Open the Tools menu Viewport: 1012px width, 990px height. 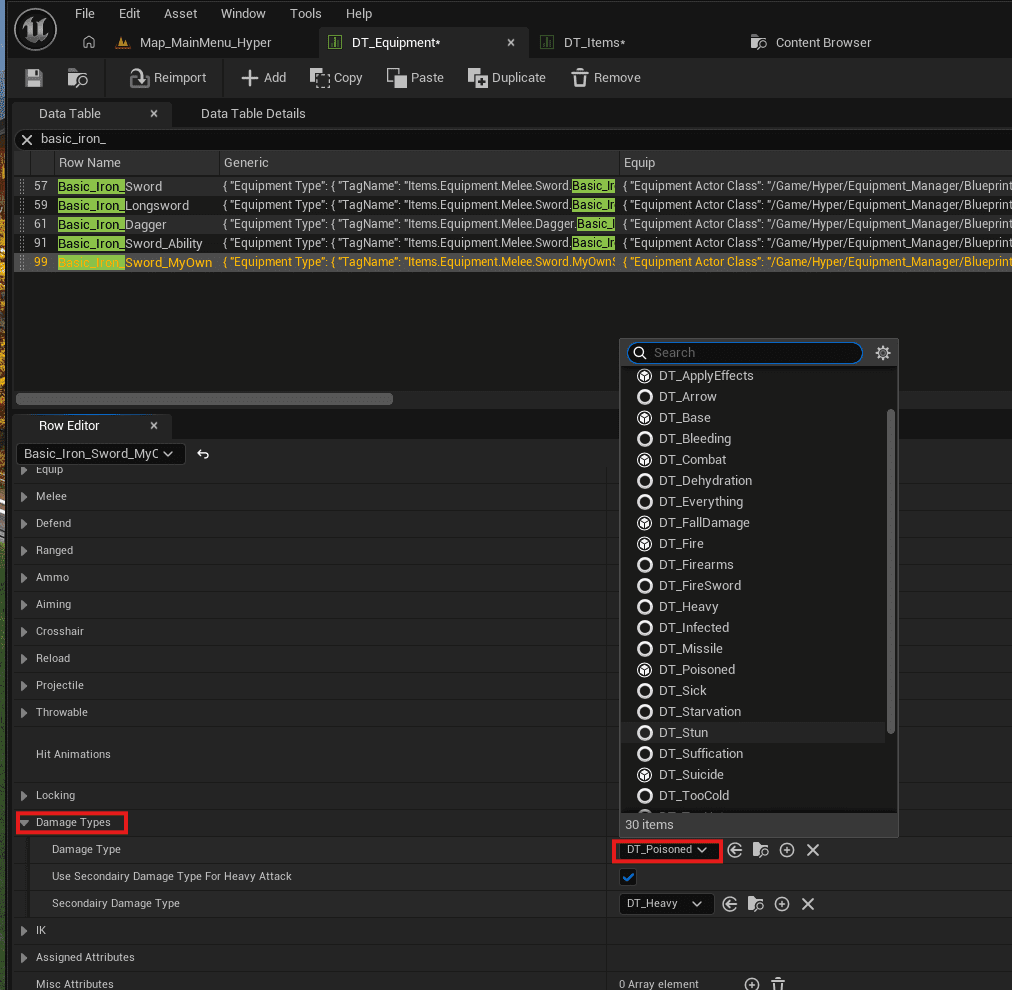tap(305, 14)
